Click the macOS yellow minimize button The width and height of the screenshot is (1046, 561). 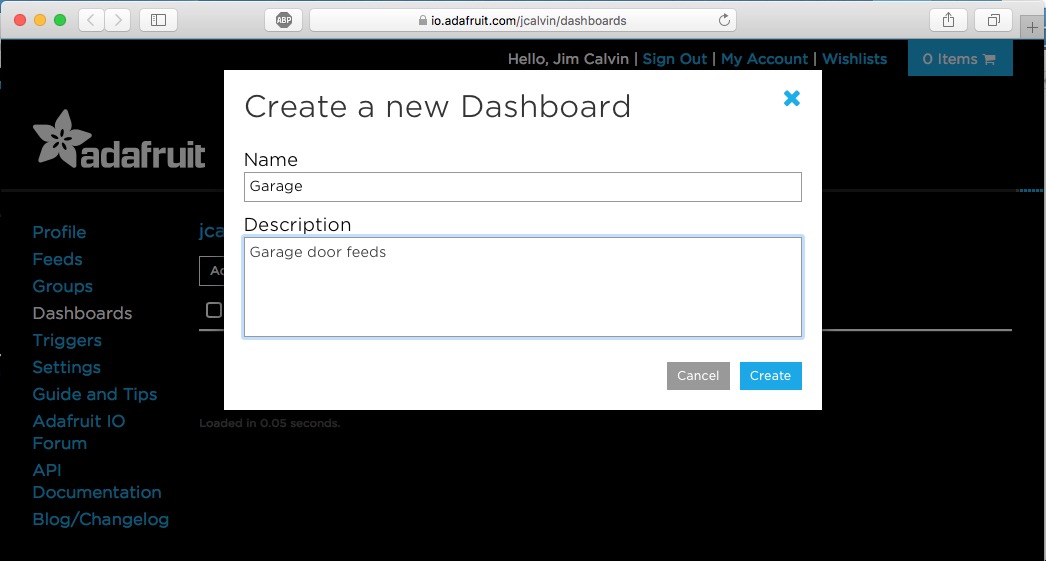40,20
